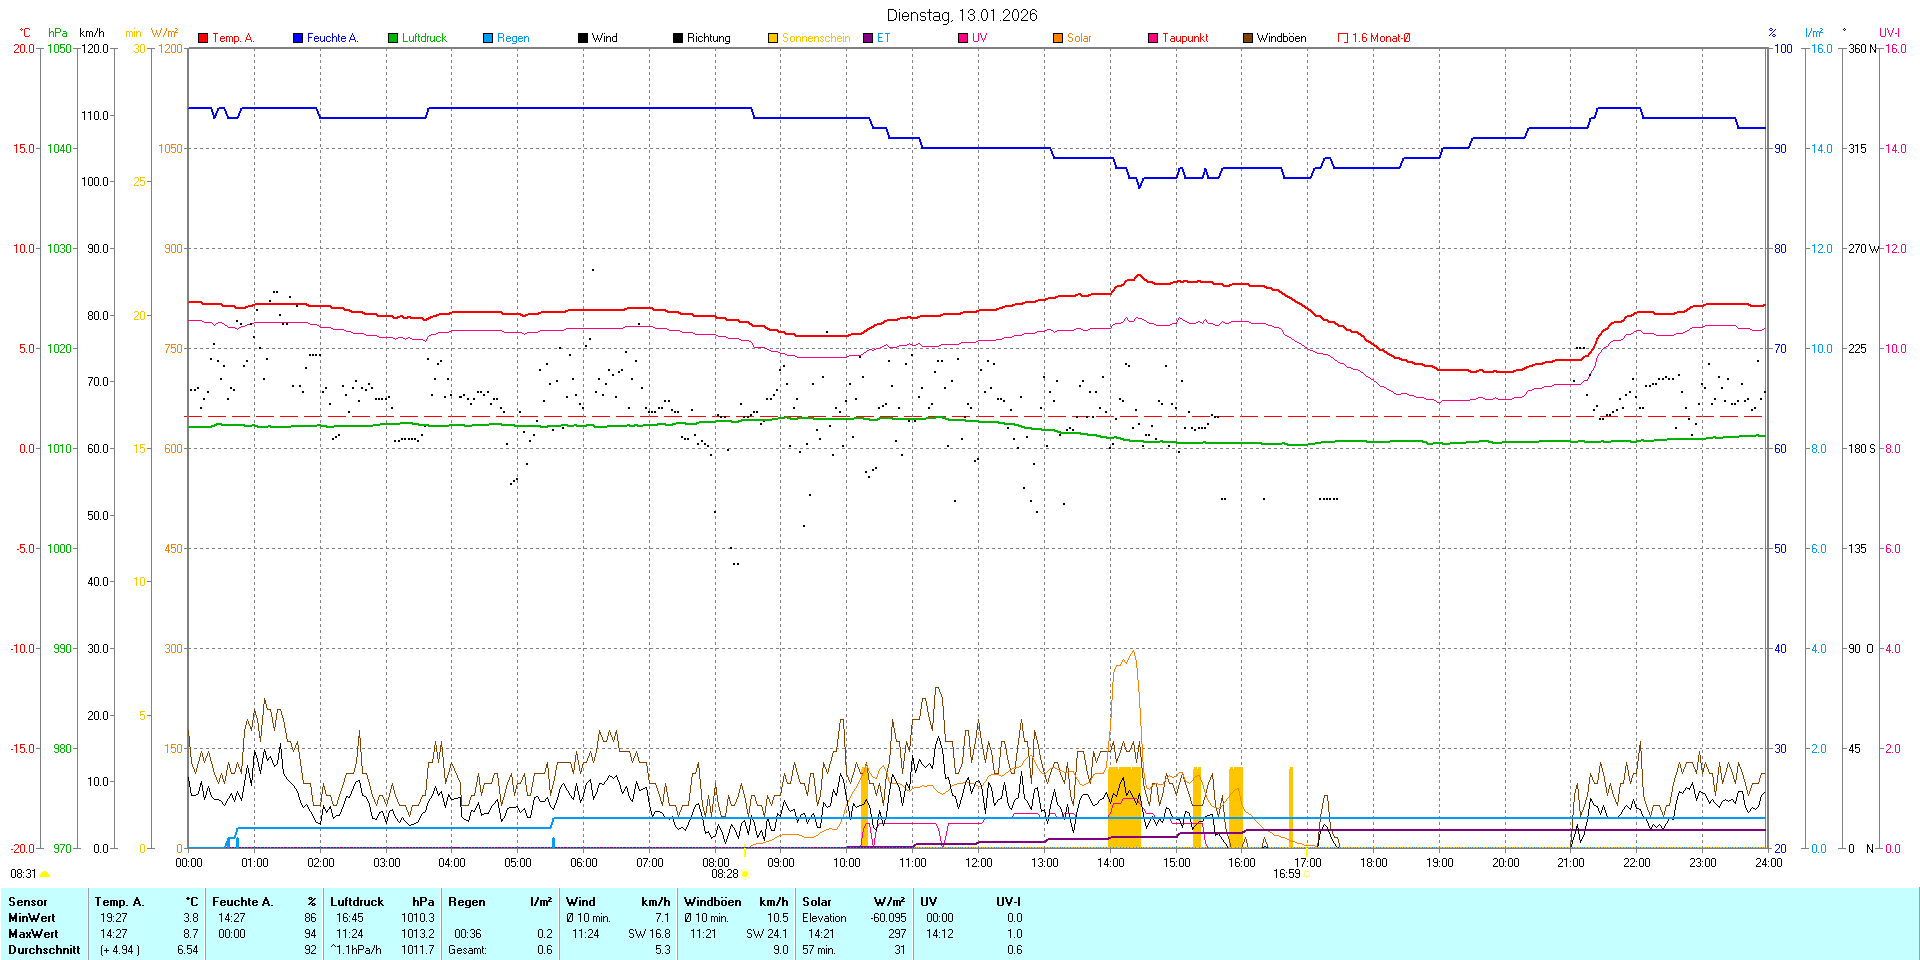The image size is (1920, 960).
Task: Click the chart title Dienstag, 13.01.2026
Action: click(962, 15)
